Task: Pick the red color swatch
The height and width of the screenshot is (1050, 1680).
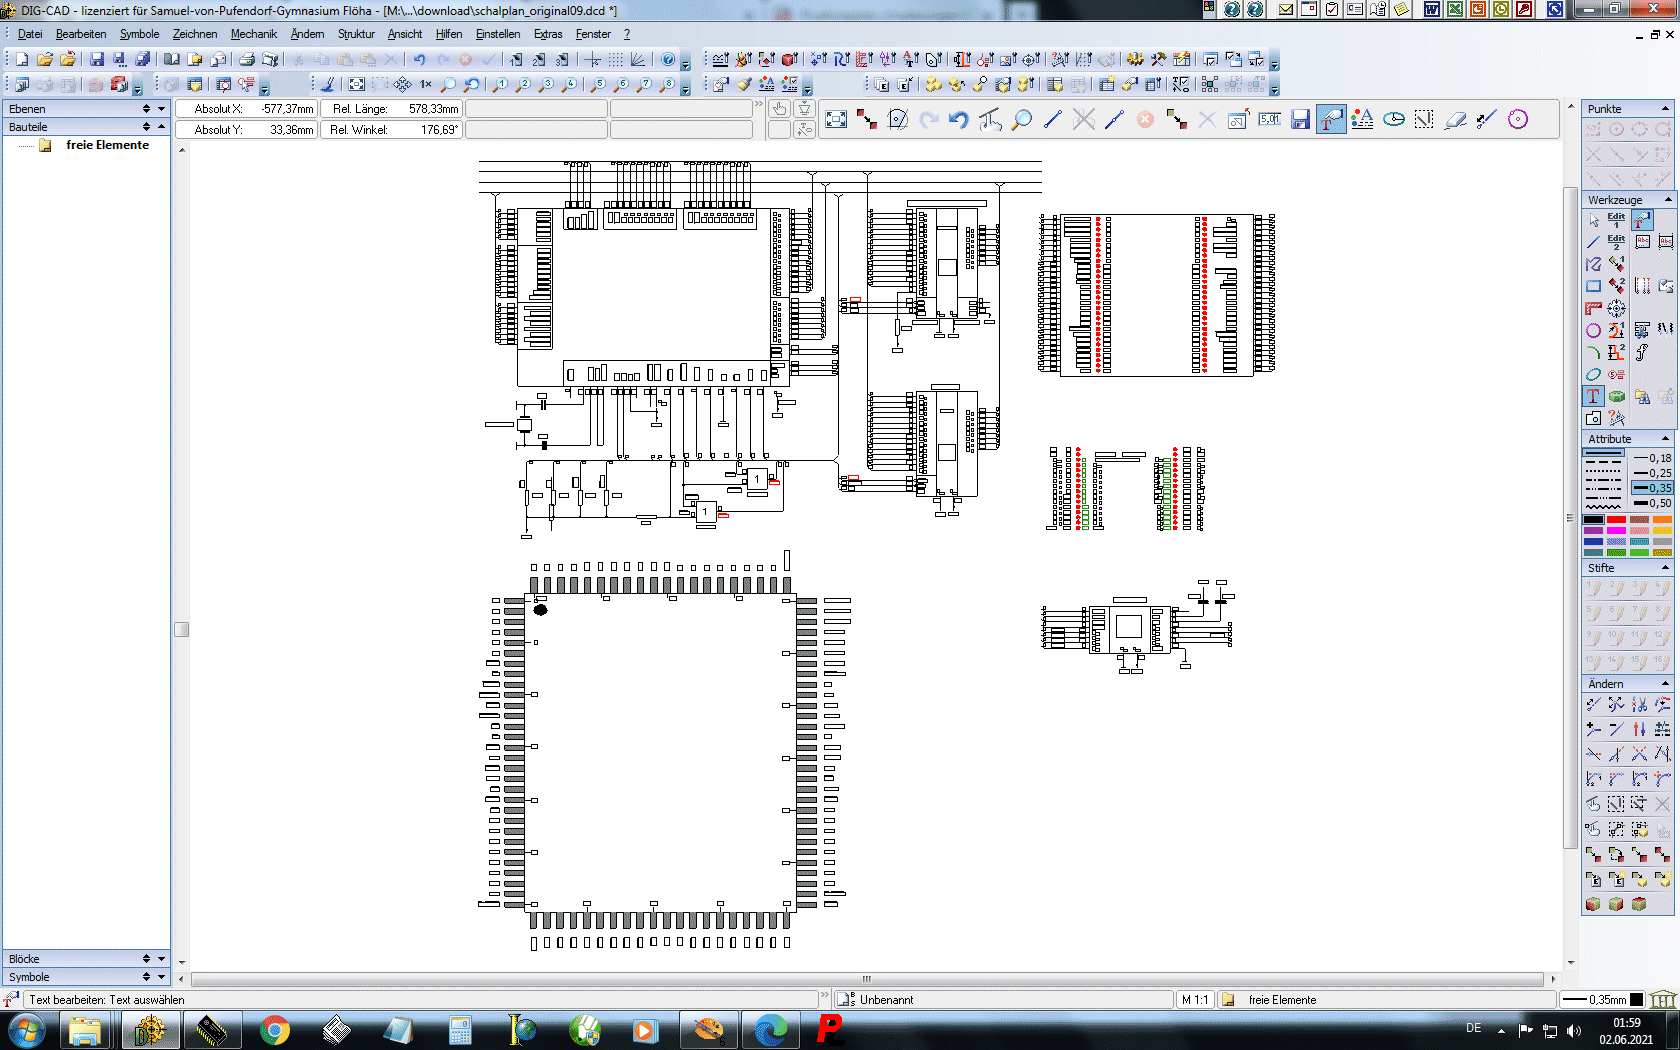Action: click(1617, 520)
